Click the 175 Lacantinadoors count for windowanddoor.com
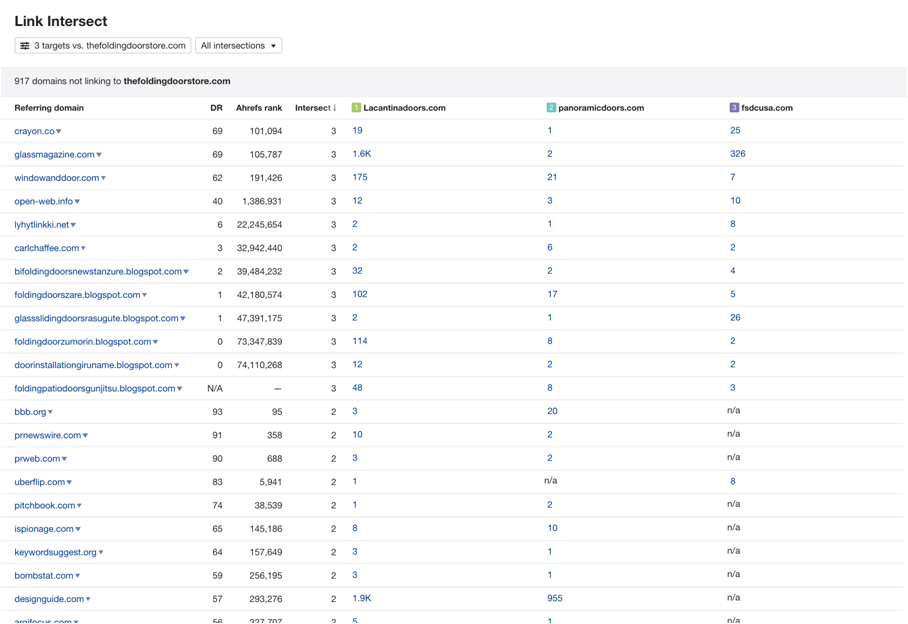This screenshot has width=908, height=624. [x=360, y=177]
